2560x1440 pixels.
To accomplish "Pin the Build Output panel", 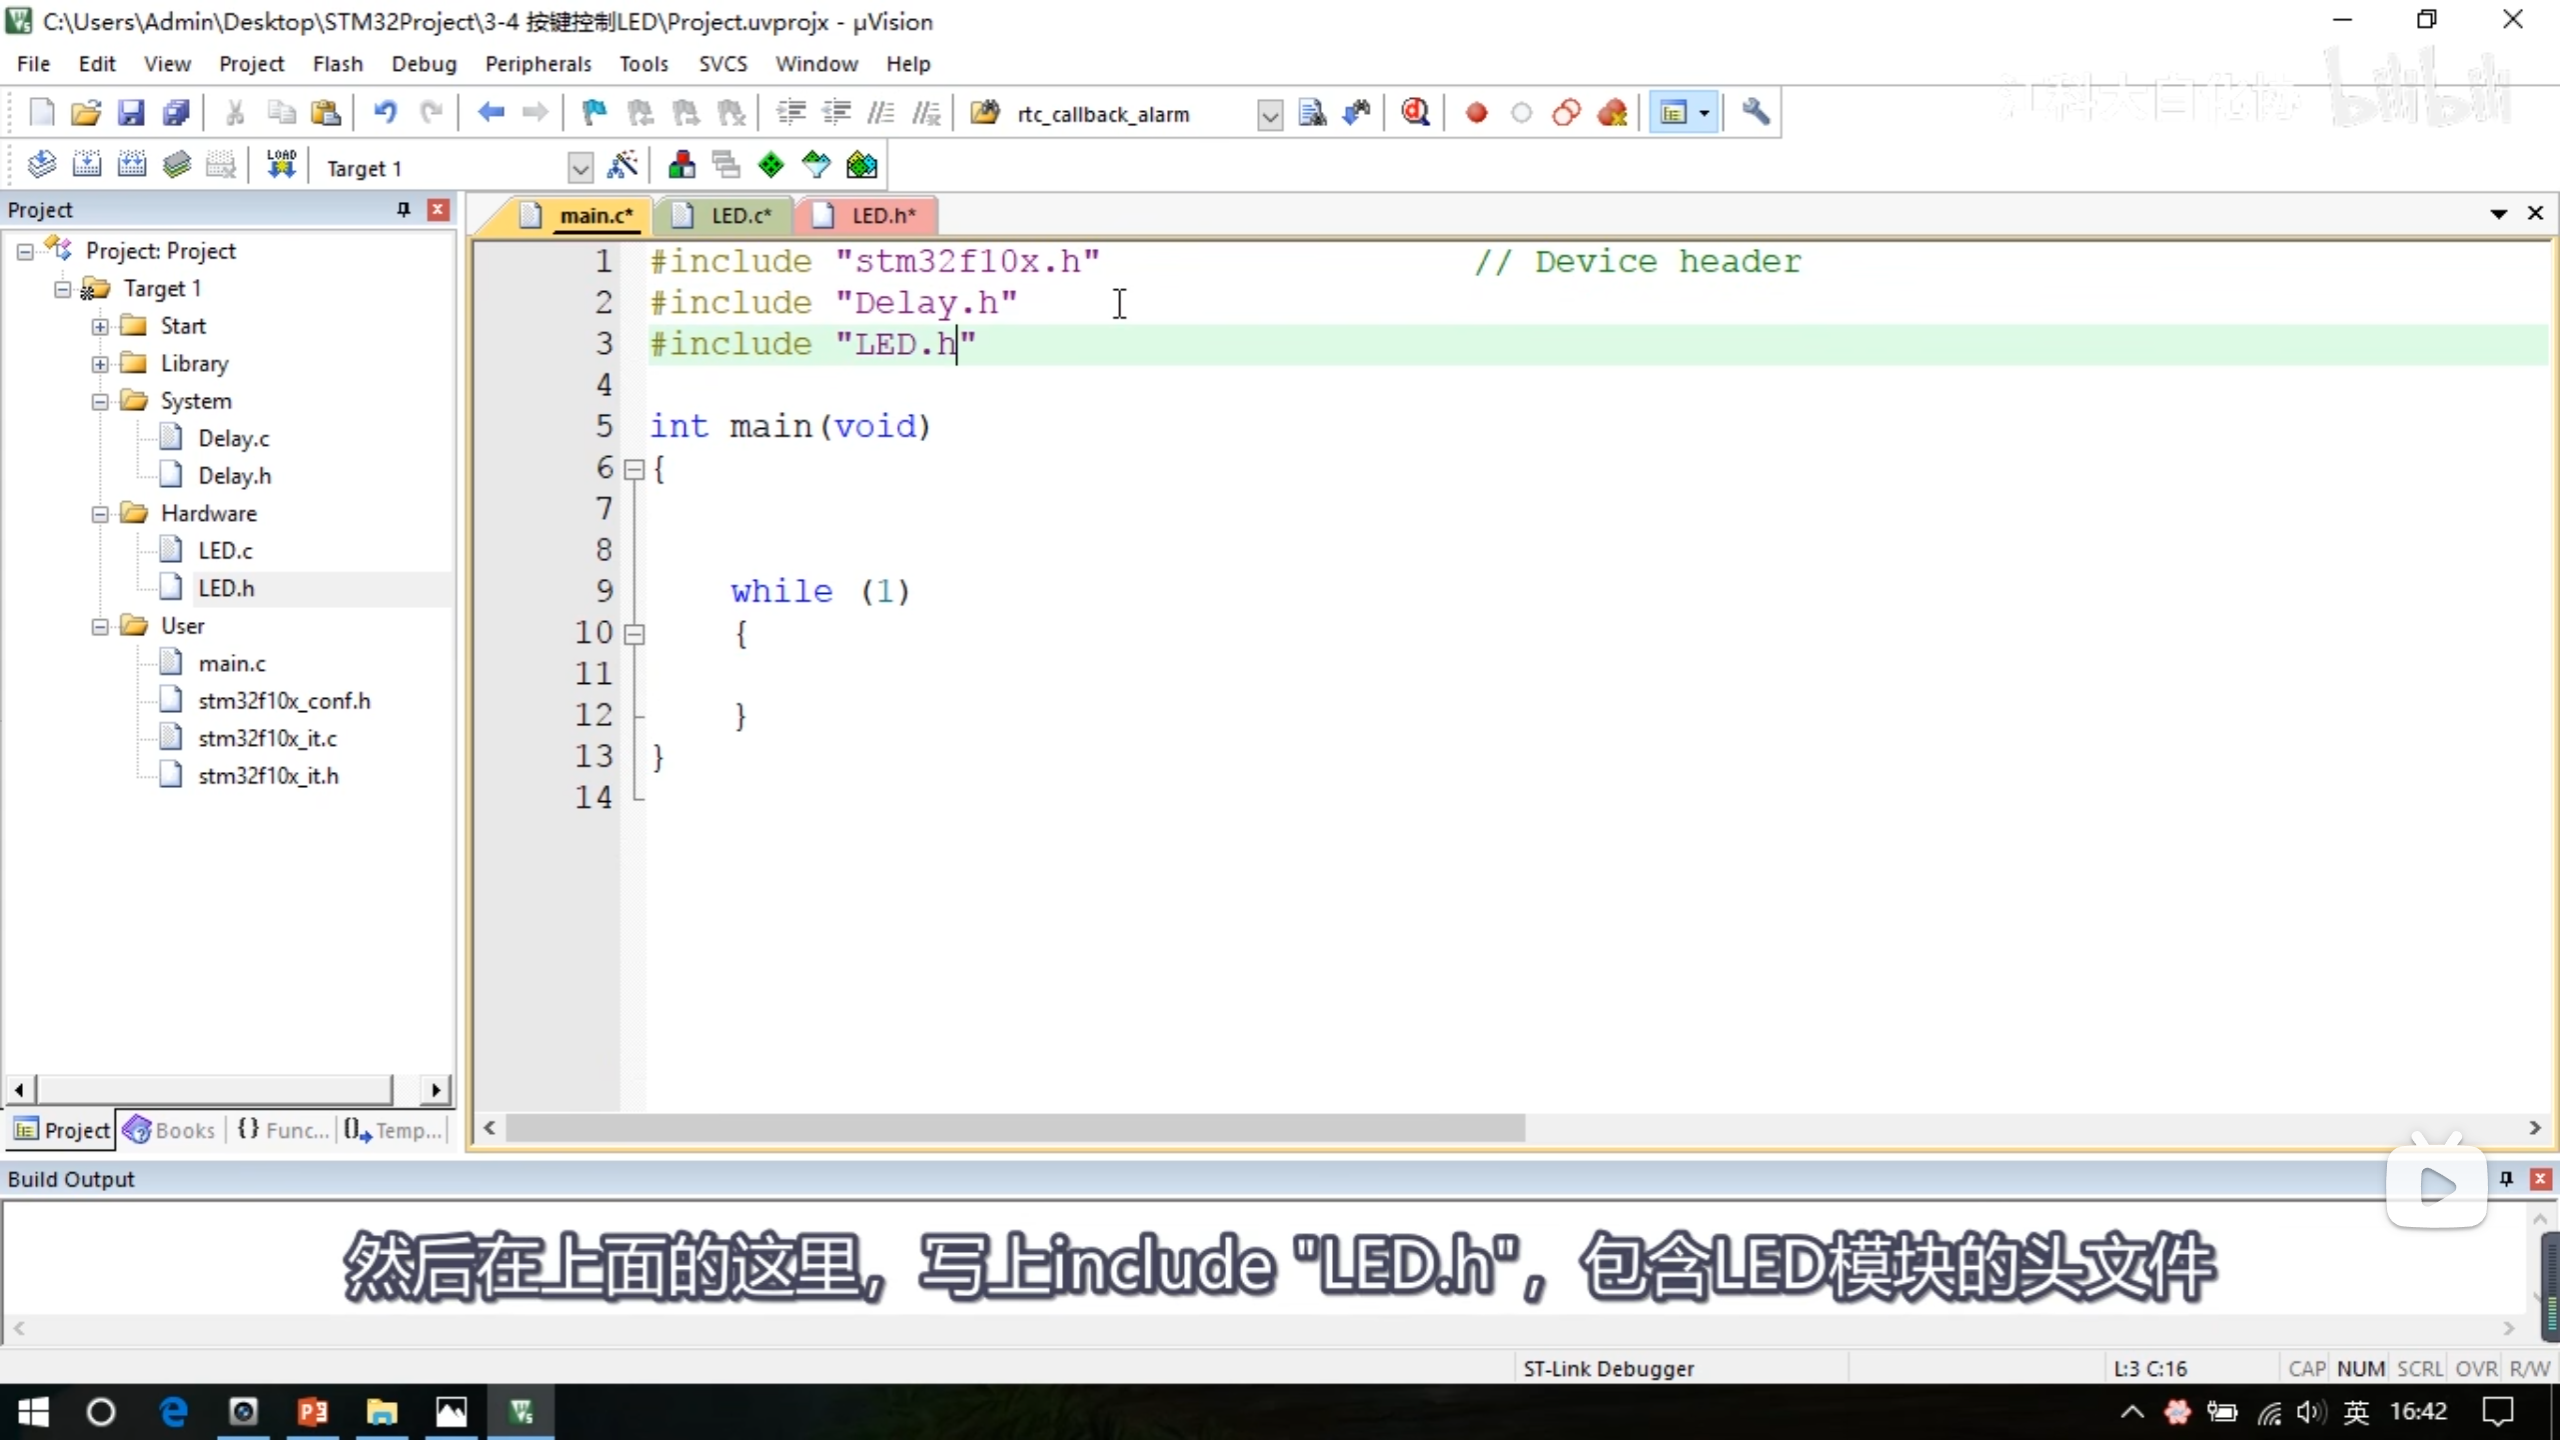I will tap(2506, 1179).
